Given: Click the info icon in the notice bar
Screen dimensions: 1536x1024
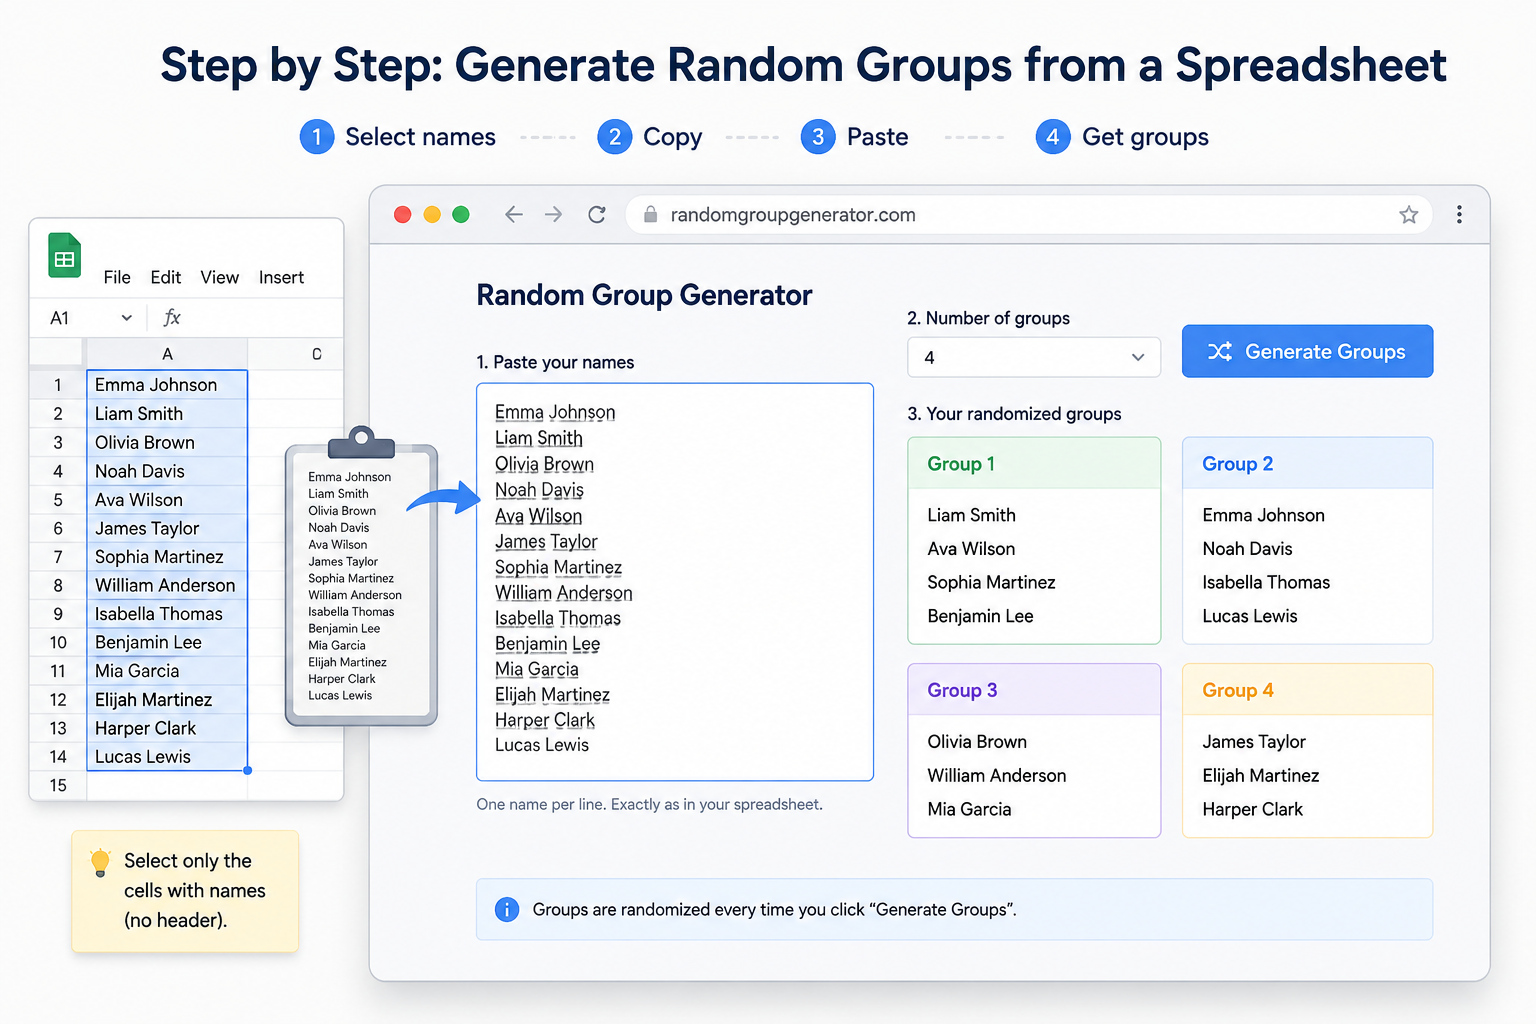Looking at the screenshot, I should [x=507, y=909].
